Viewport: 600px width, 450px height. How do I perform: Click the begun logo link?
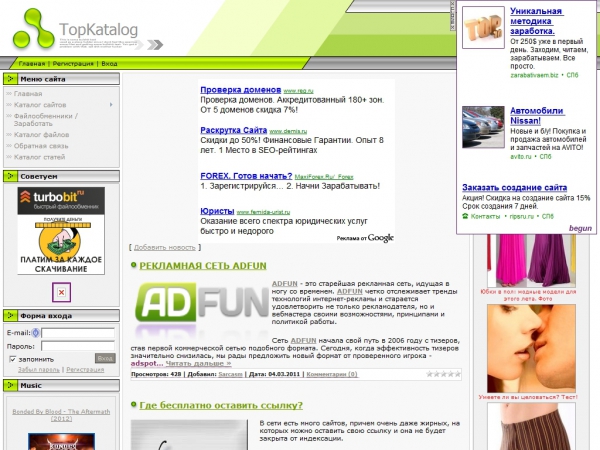pos(580,228)
